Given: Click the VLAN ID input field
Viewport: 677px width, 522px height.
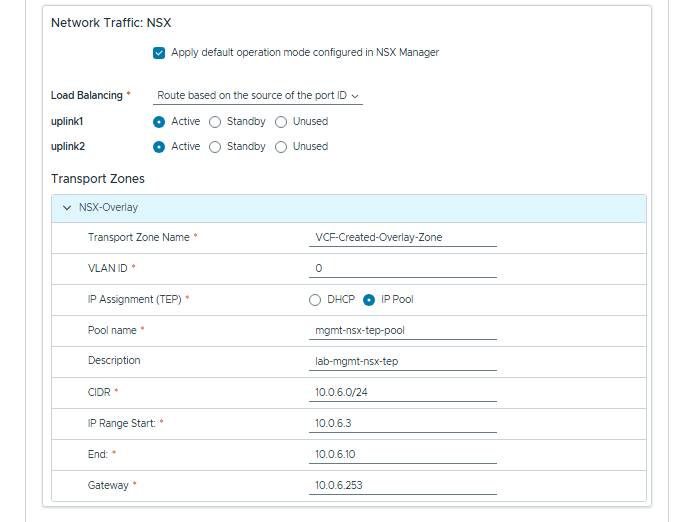Looking at the screenshot, I should click(x=403, y=269).
